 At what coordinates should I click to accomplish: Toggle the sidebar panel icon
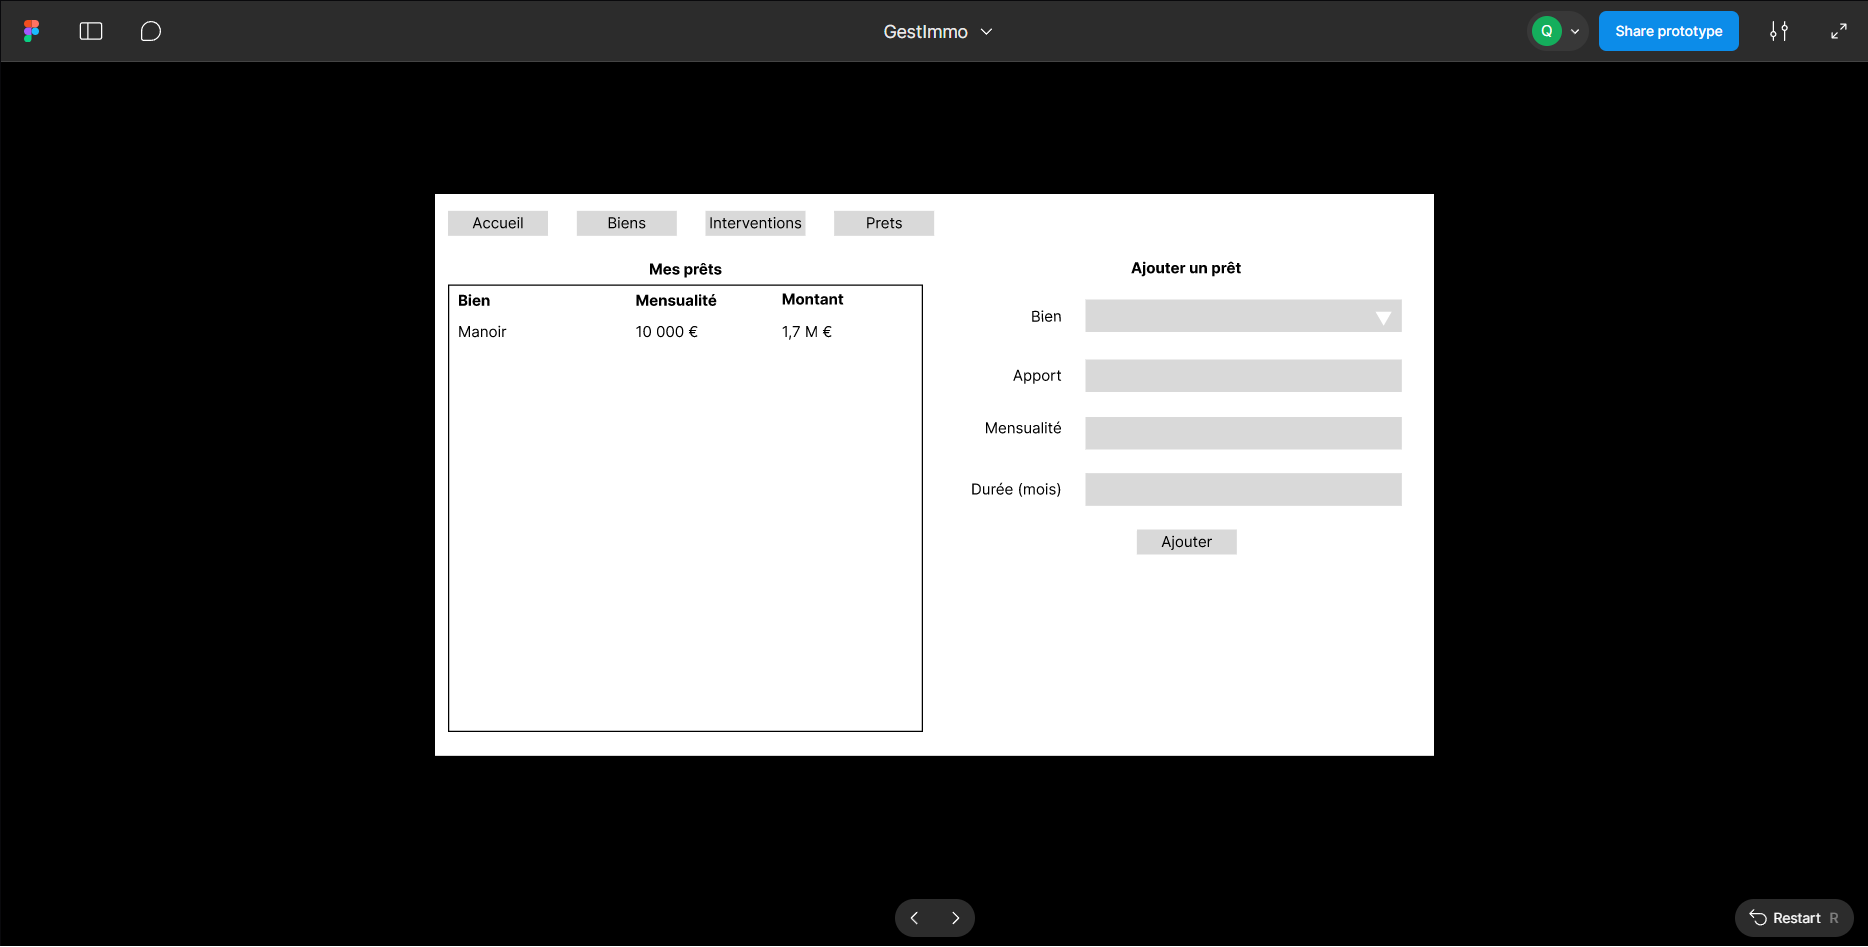click(91, 31)
